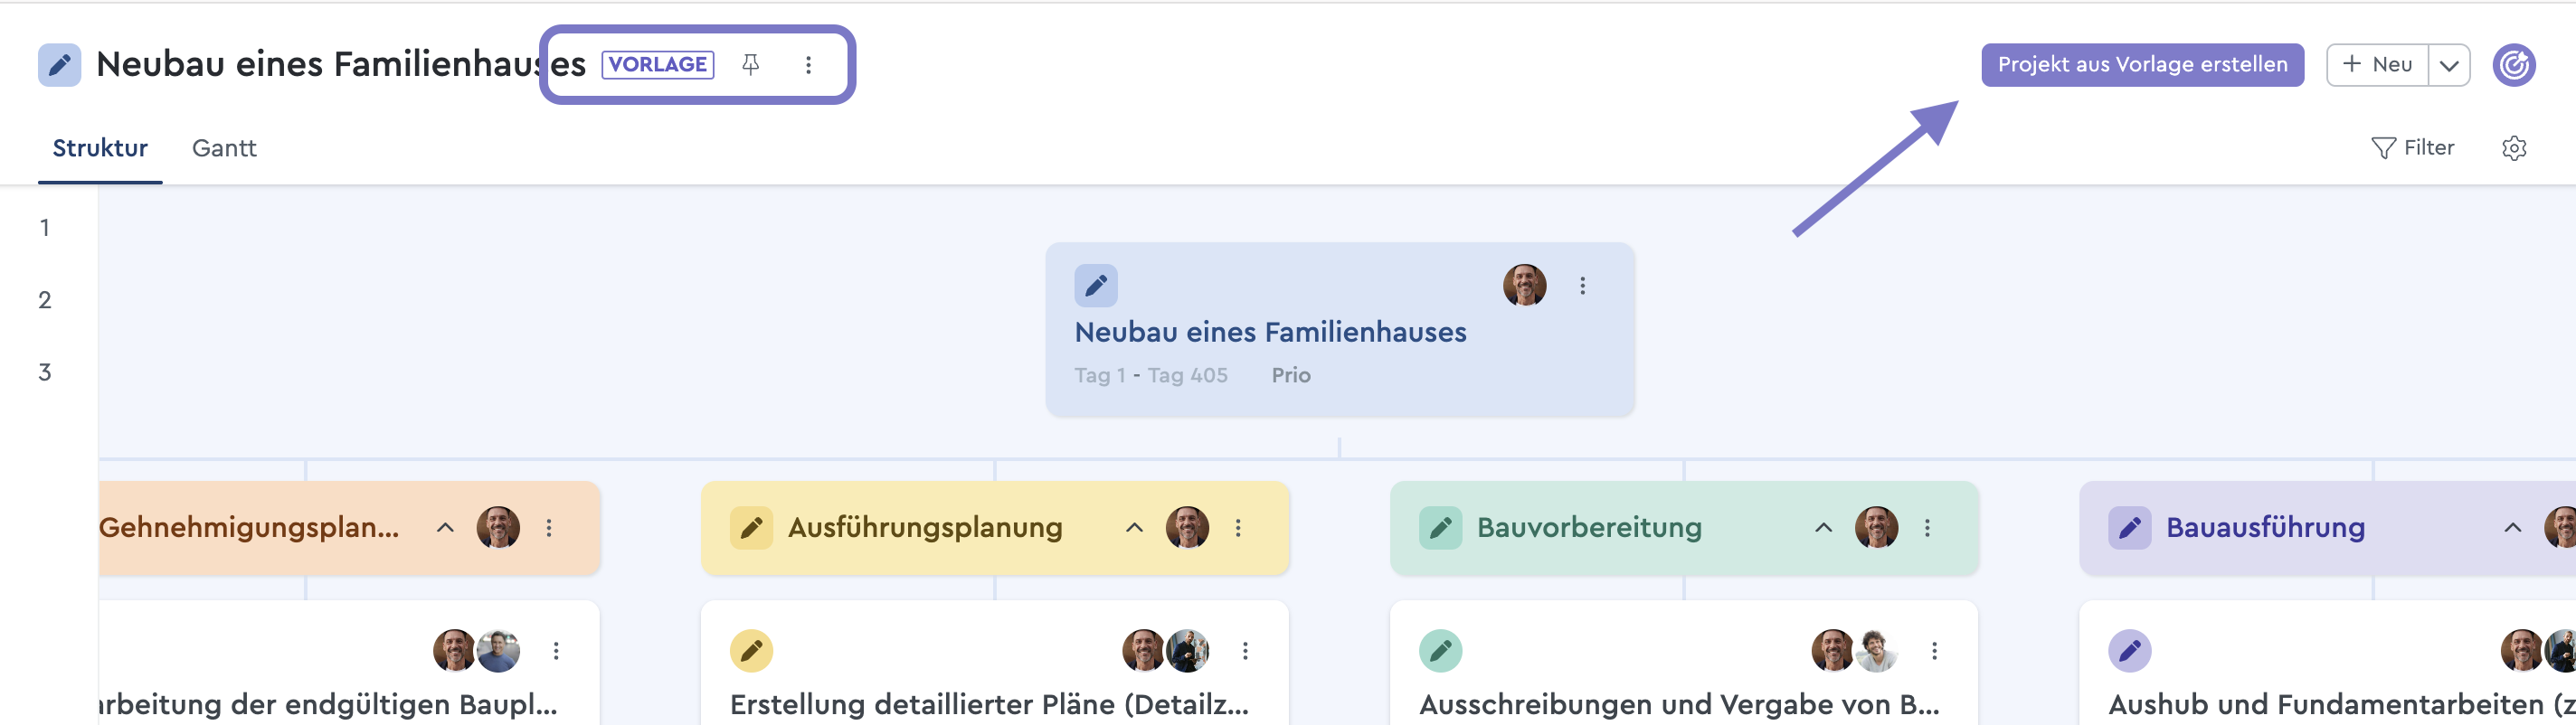2576x725 pixels.
Task: Collapse the Bauvorbereitung branch
Action: click(1823, 528)
